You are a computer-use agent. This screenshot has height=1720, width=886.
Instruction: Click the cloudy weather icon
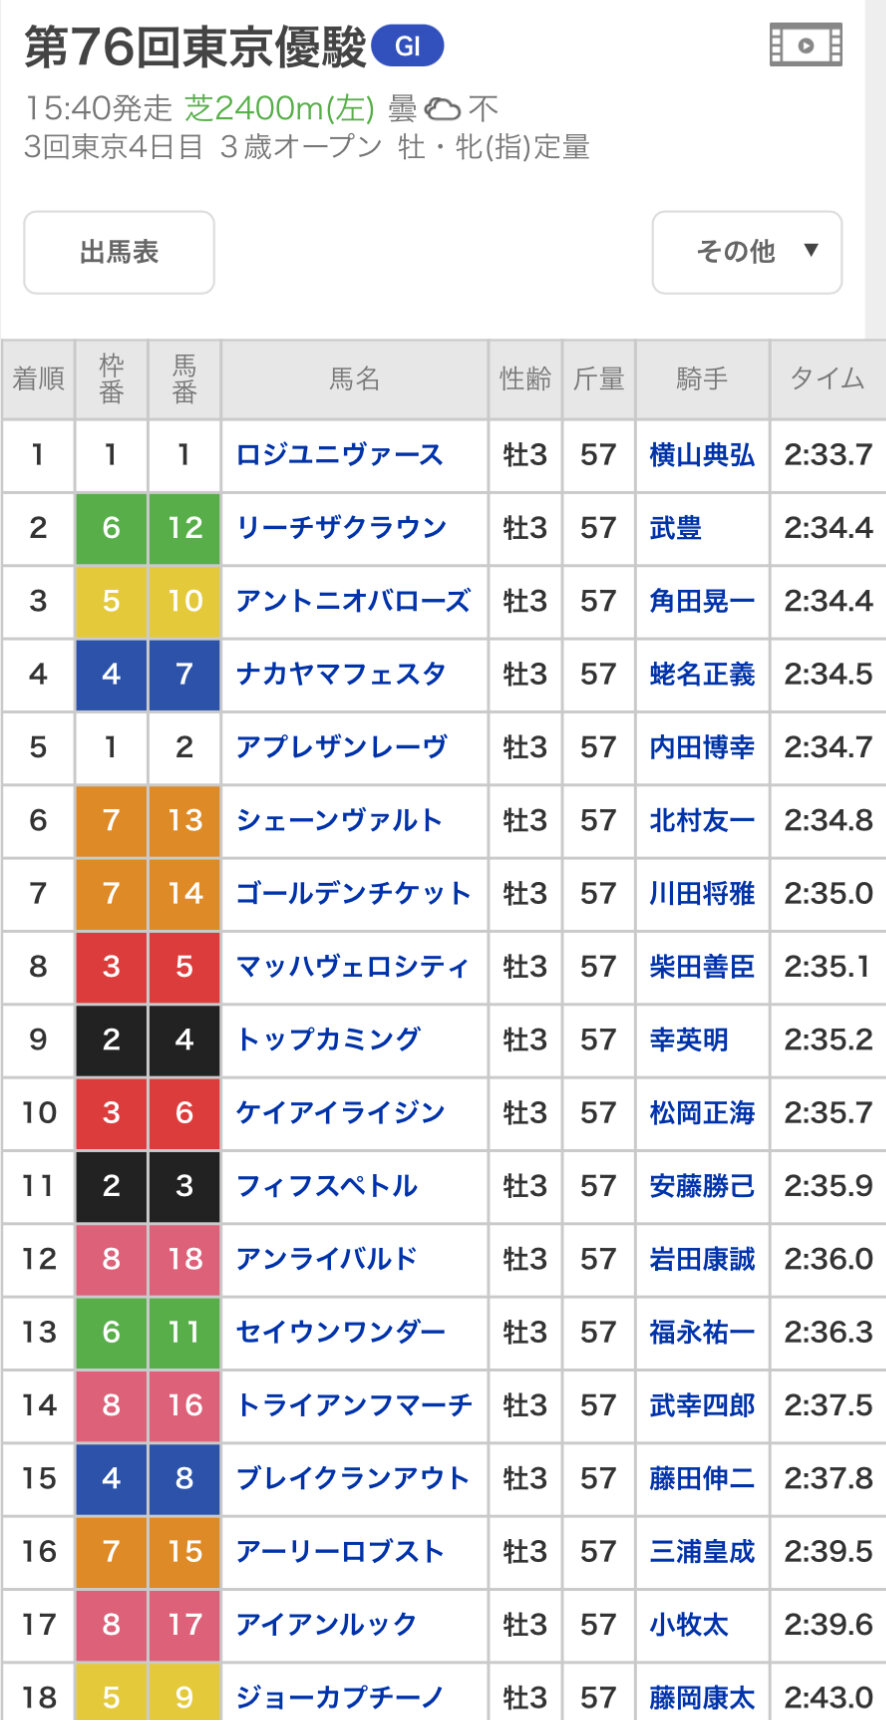442,108
